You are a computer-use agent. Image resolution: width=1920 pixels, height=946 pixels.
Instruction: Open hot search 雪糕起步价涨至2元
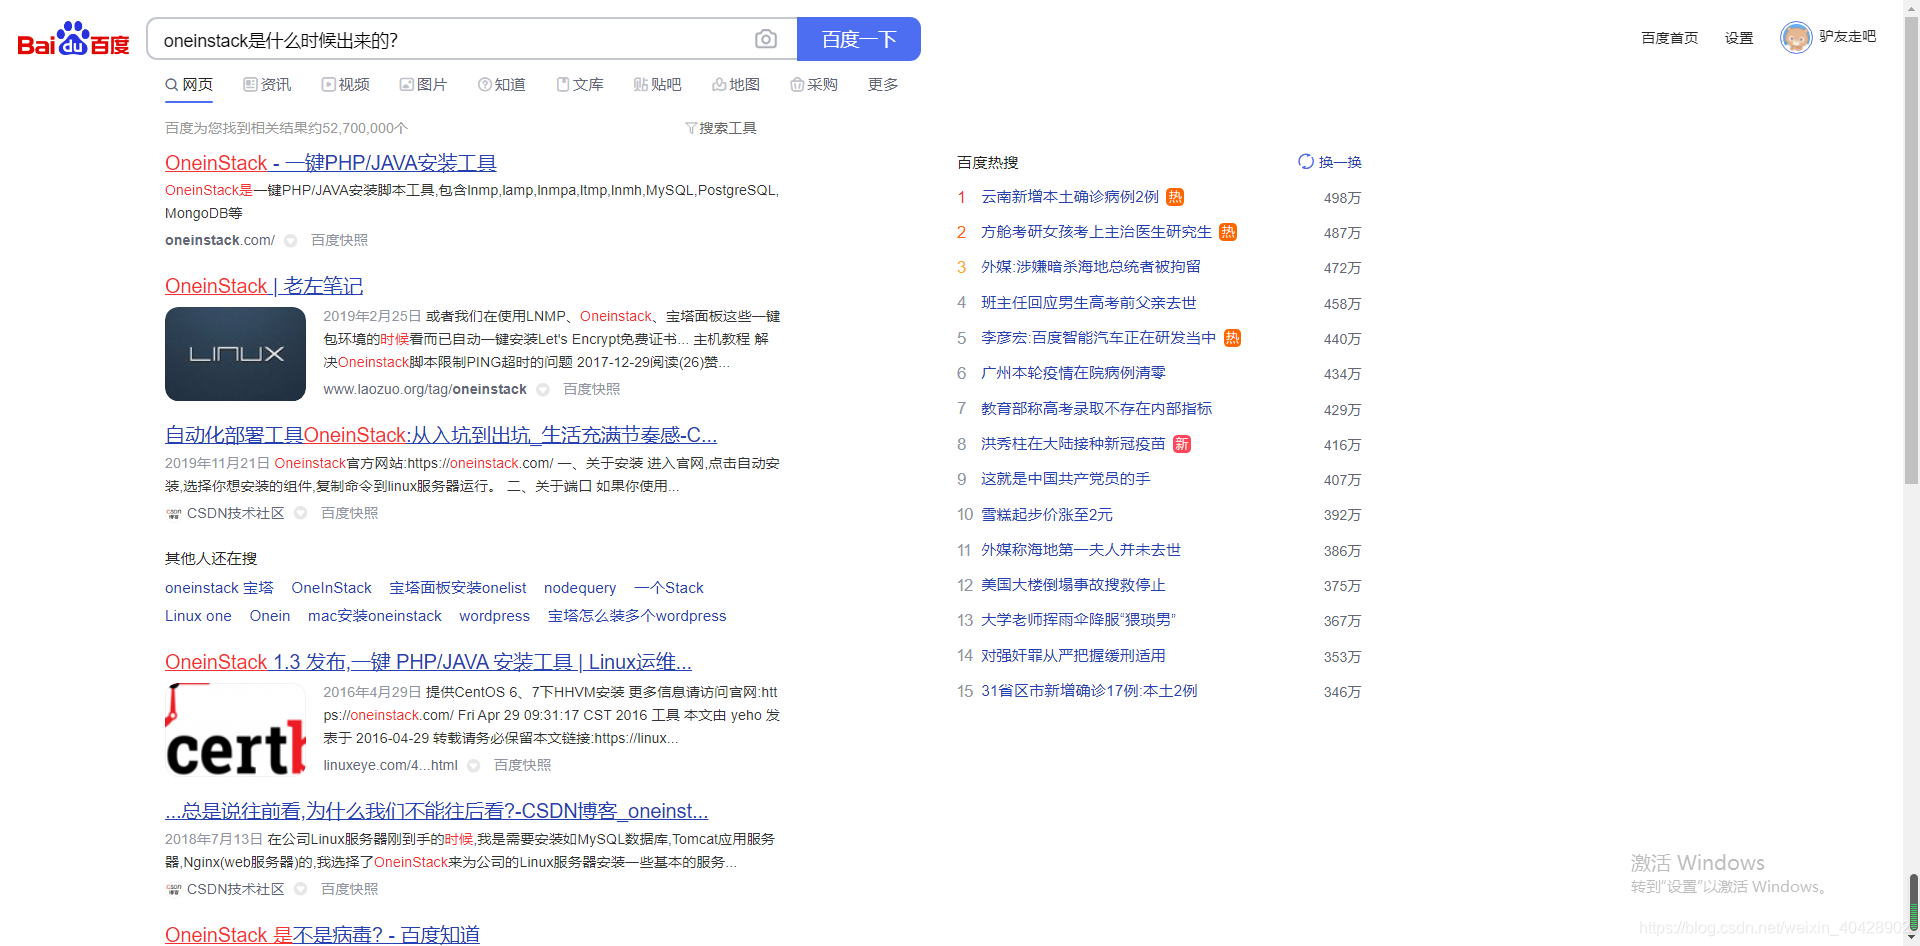coord(1047,515)
